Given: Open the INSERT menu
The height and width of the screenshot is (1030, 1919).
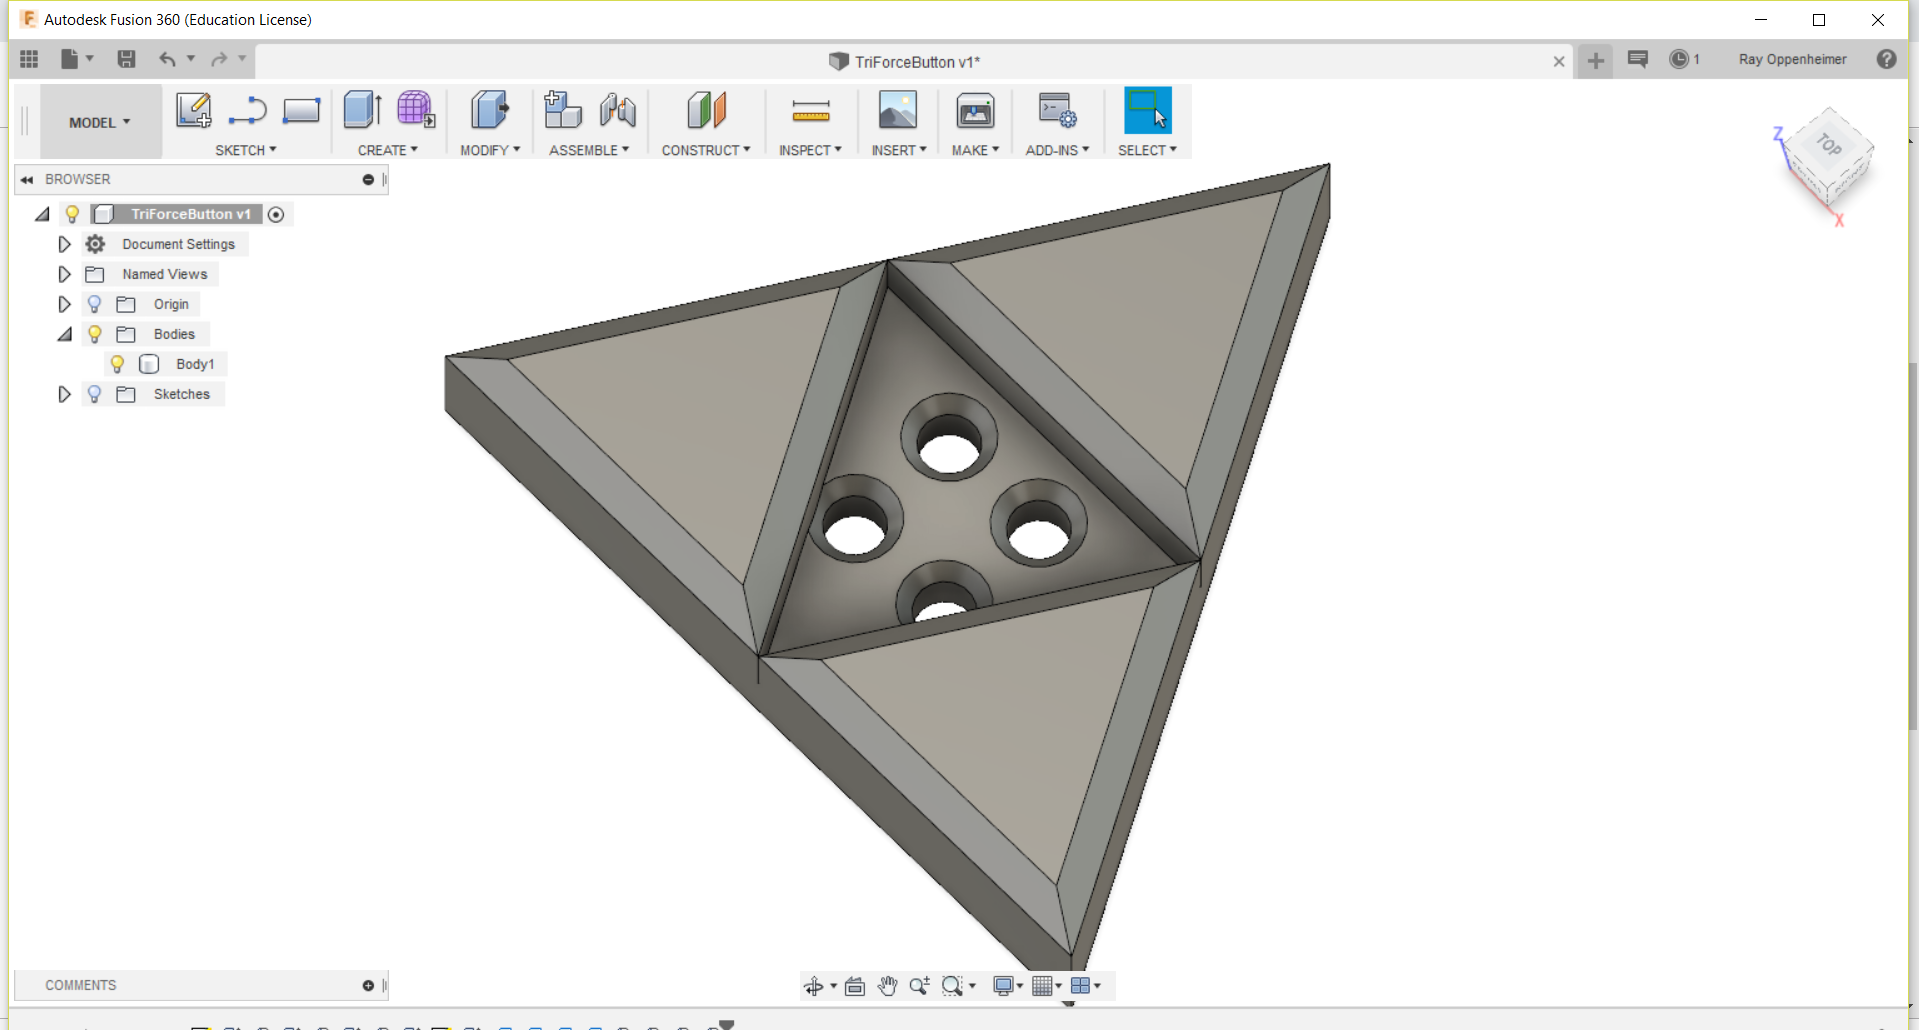Looking at the screenshot, I should click(x=899, y=150).
